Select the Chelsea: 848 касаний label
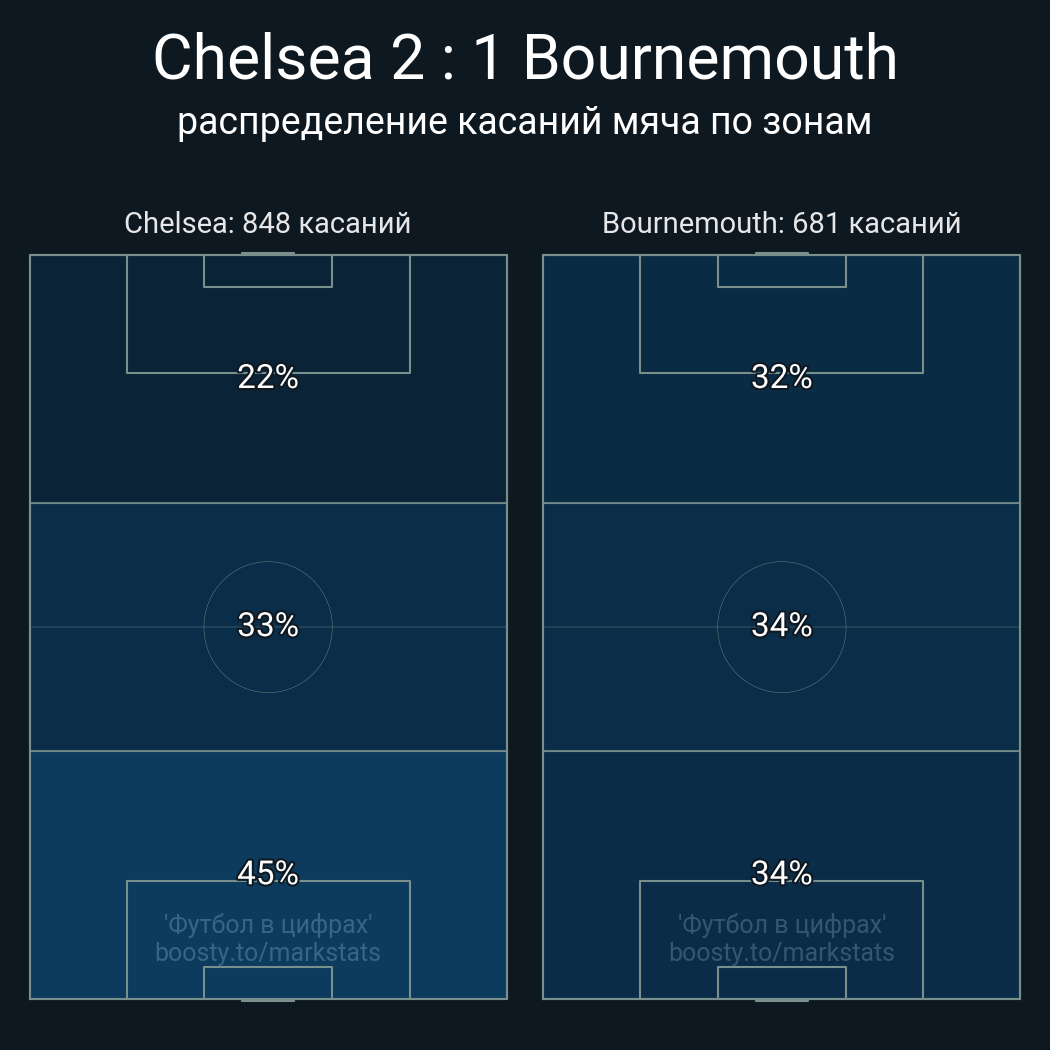 coord(267,223)
